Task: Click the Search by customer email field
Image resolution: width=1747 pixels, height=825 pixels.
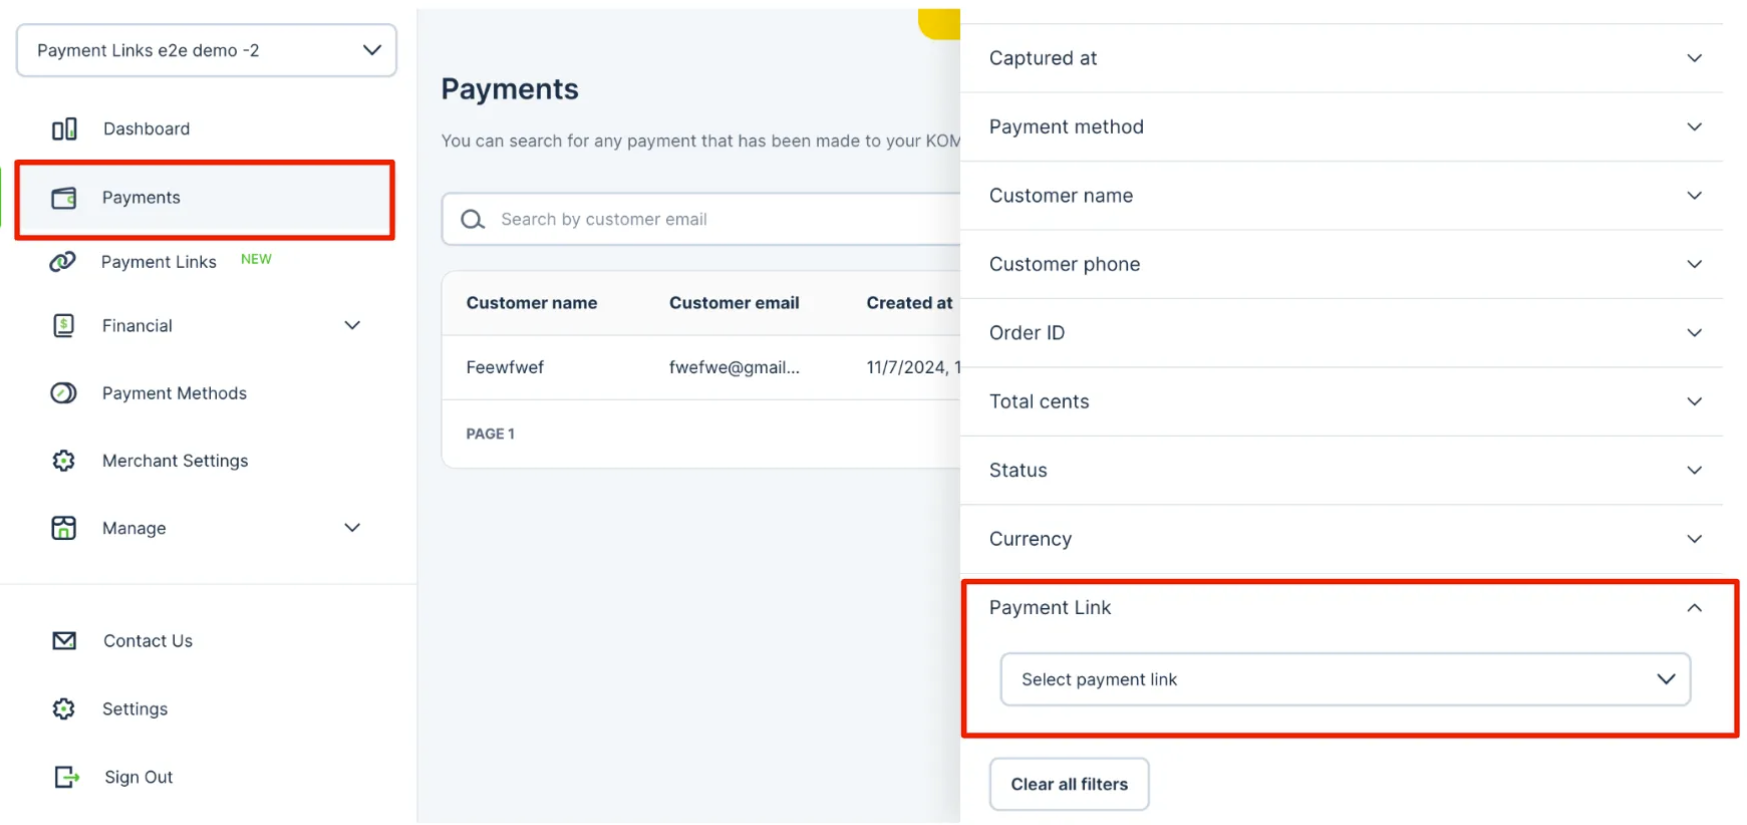Action: [701, 219]
